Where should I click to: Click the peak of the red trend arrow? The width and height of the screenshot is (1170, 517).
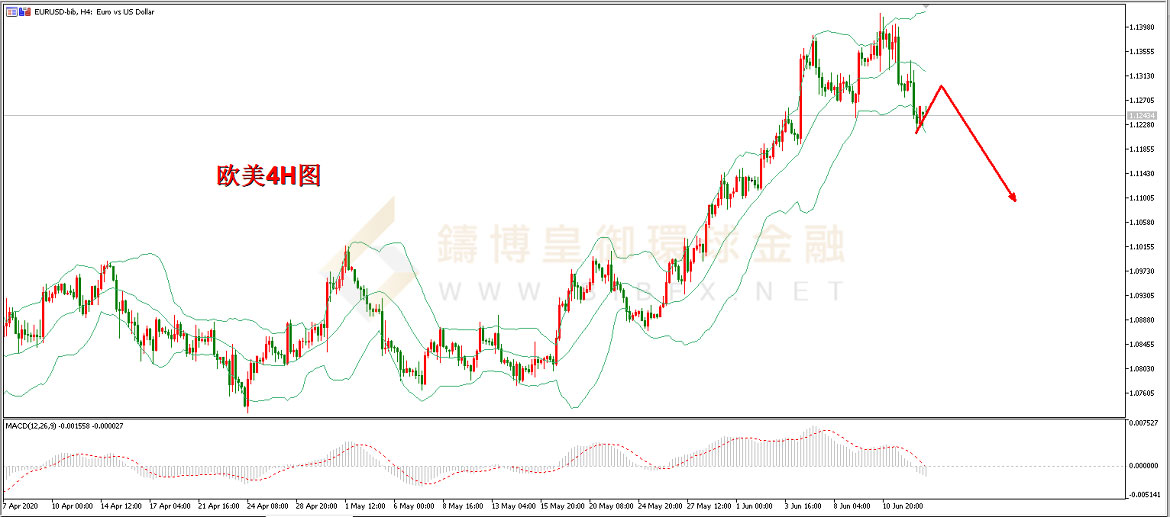pos(942,86)
